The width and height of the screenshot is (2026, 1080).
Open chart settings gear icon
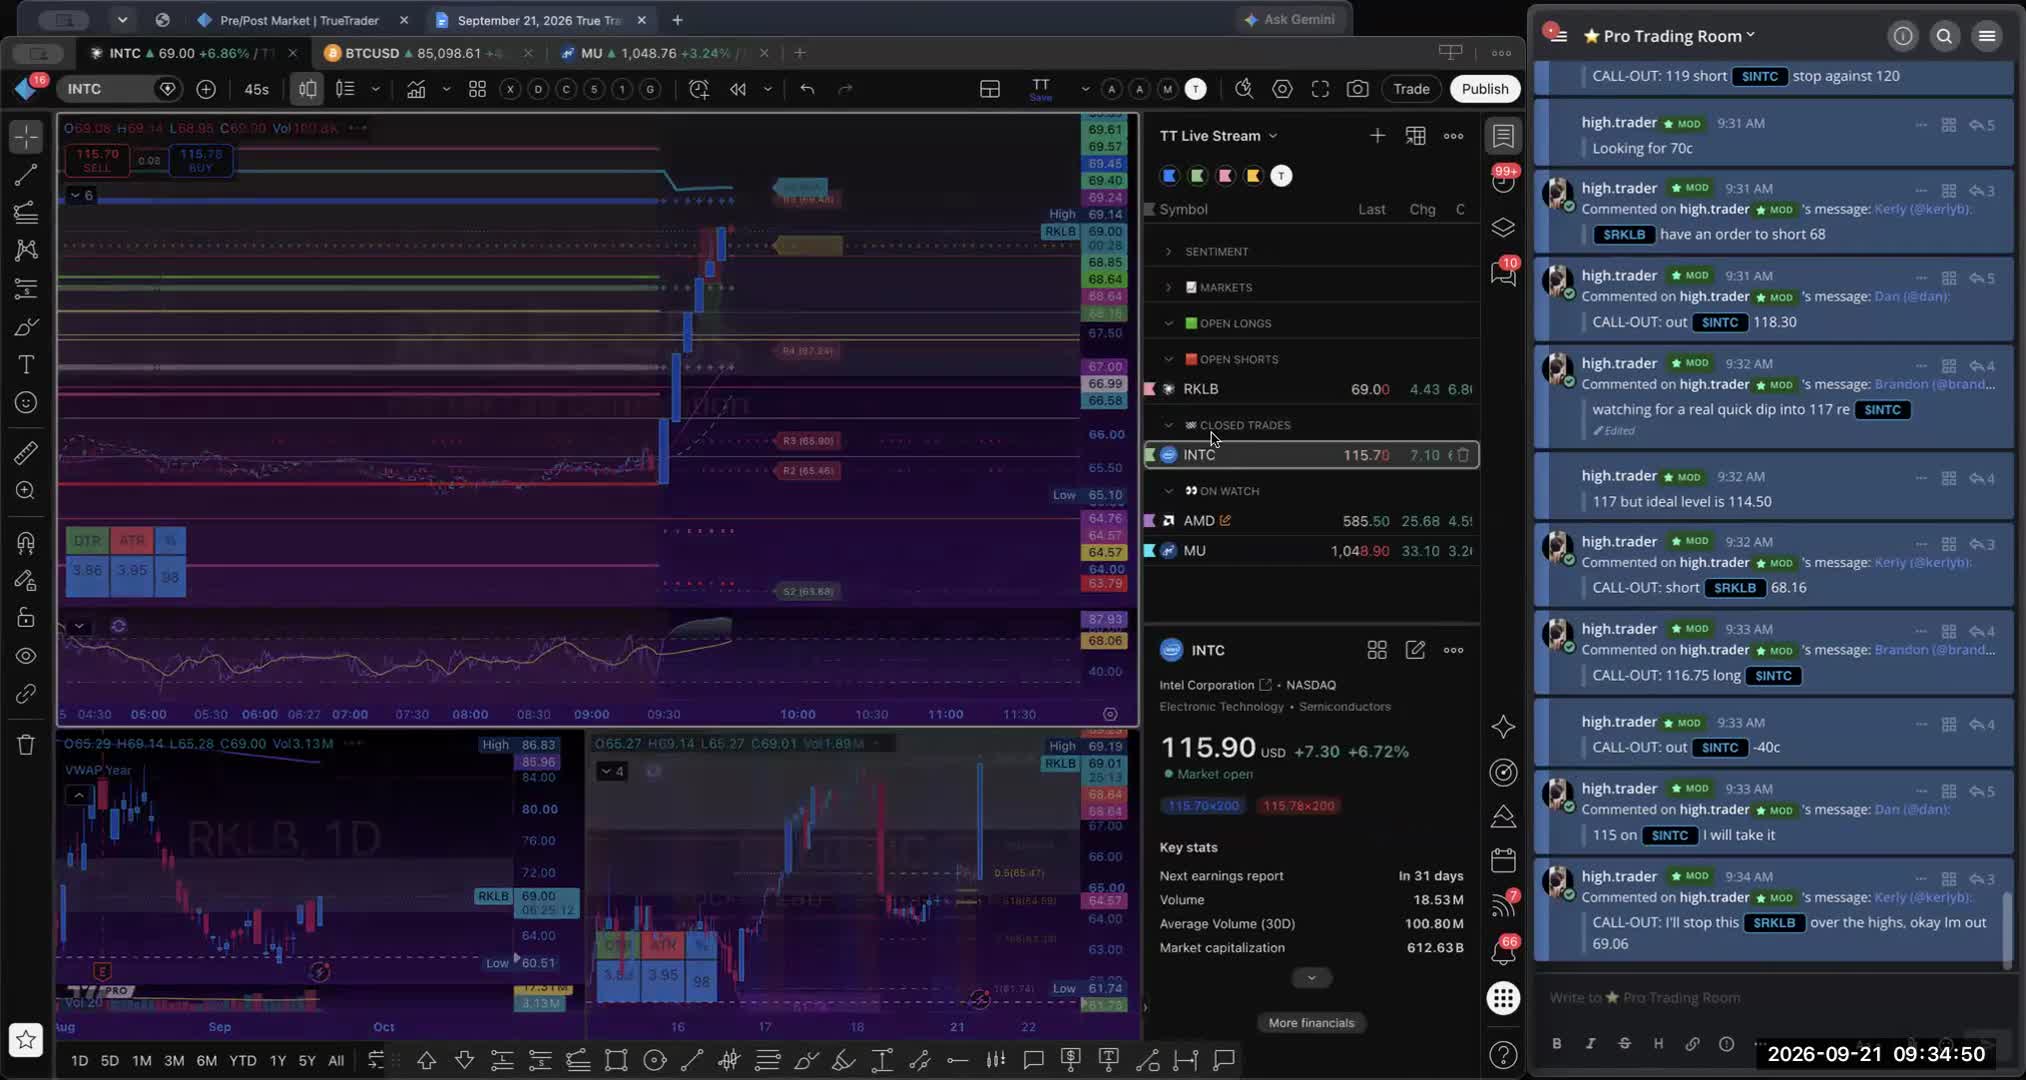pyautogui.click(x=1282, y=89)
